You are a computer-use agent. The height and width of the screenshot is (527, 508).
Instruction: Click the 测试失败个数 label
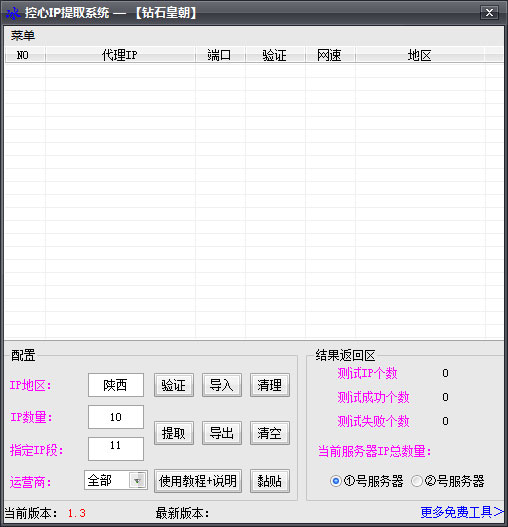[373, 421]
